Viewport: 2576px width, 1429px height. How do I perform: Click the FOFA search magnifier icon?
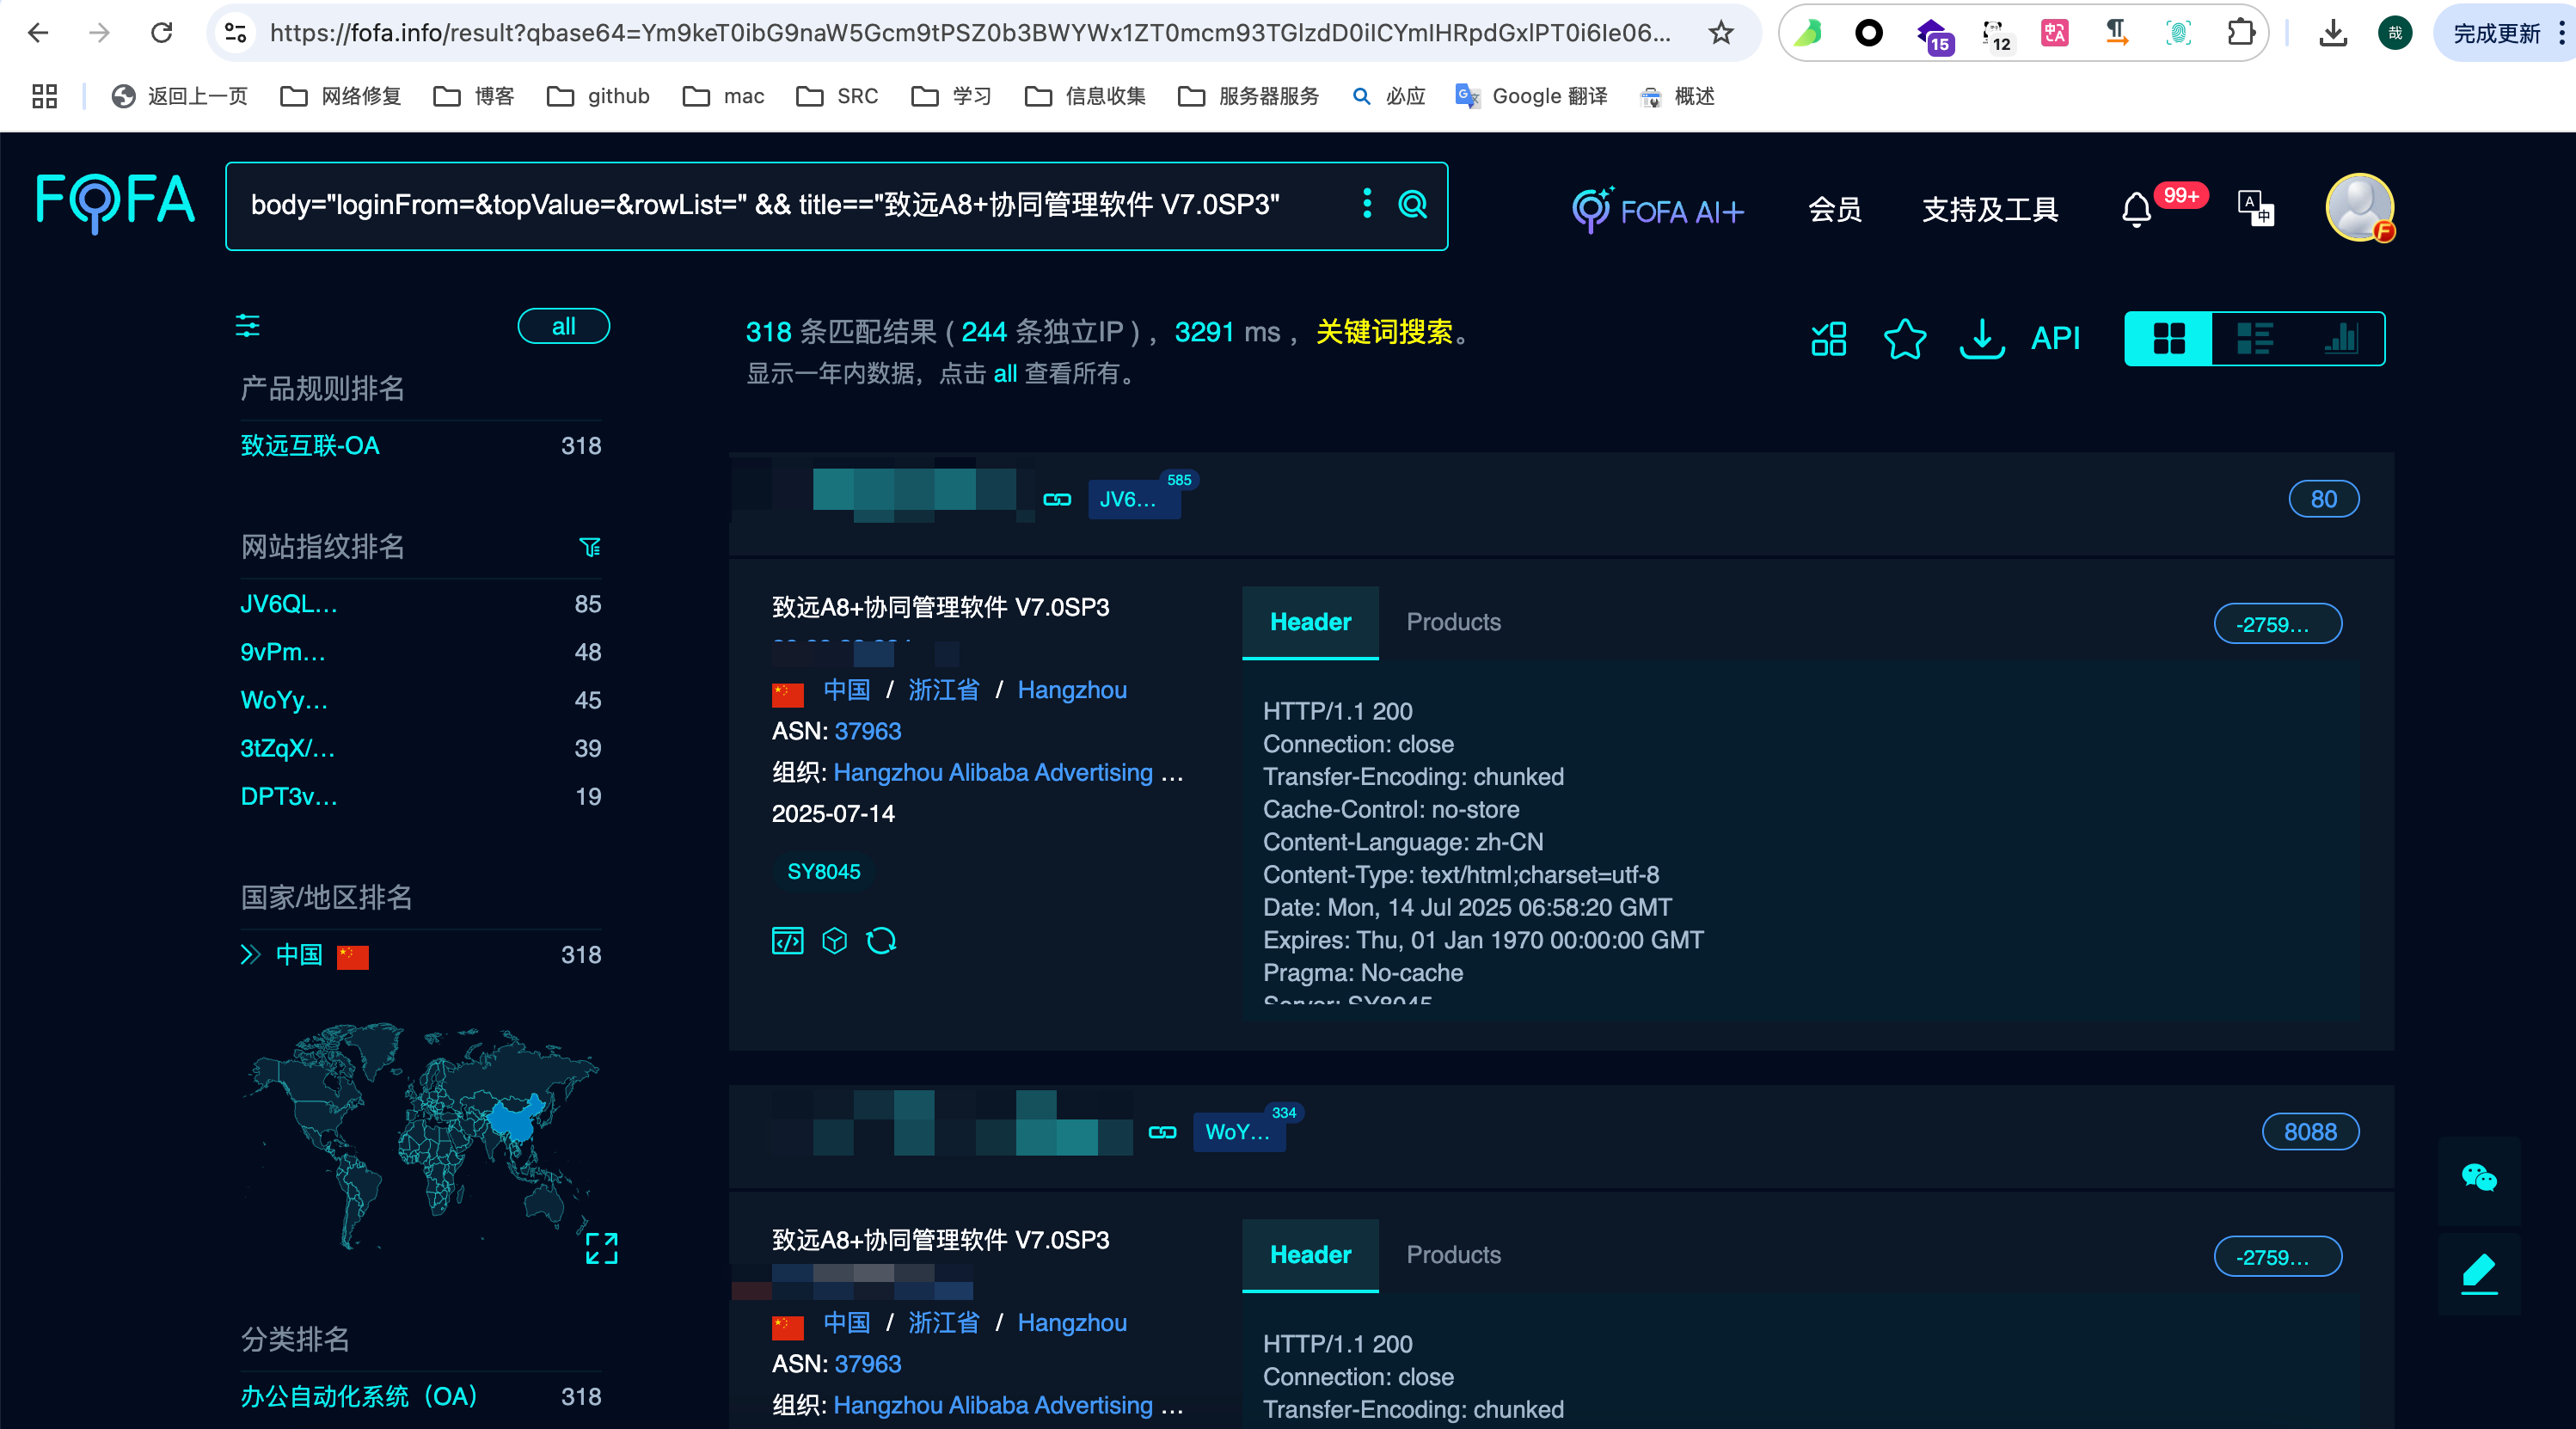1412,205
